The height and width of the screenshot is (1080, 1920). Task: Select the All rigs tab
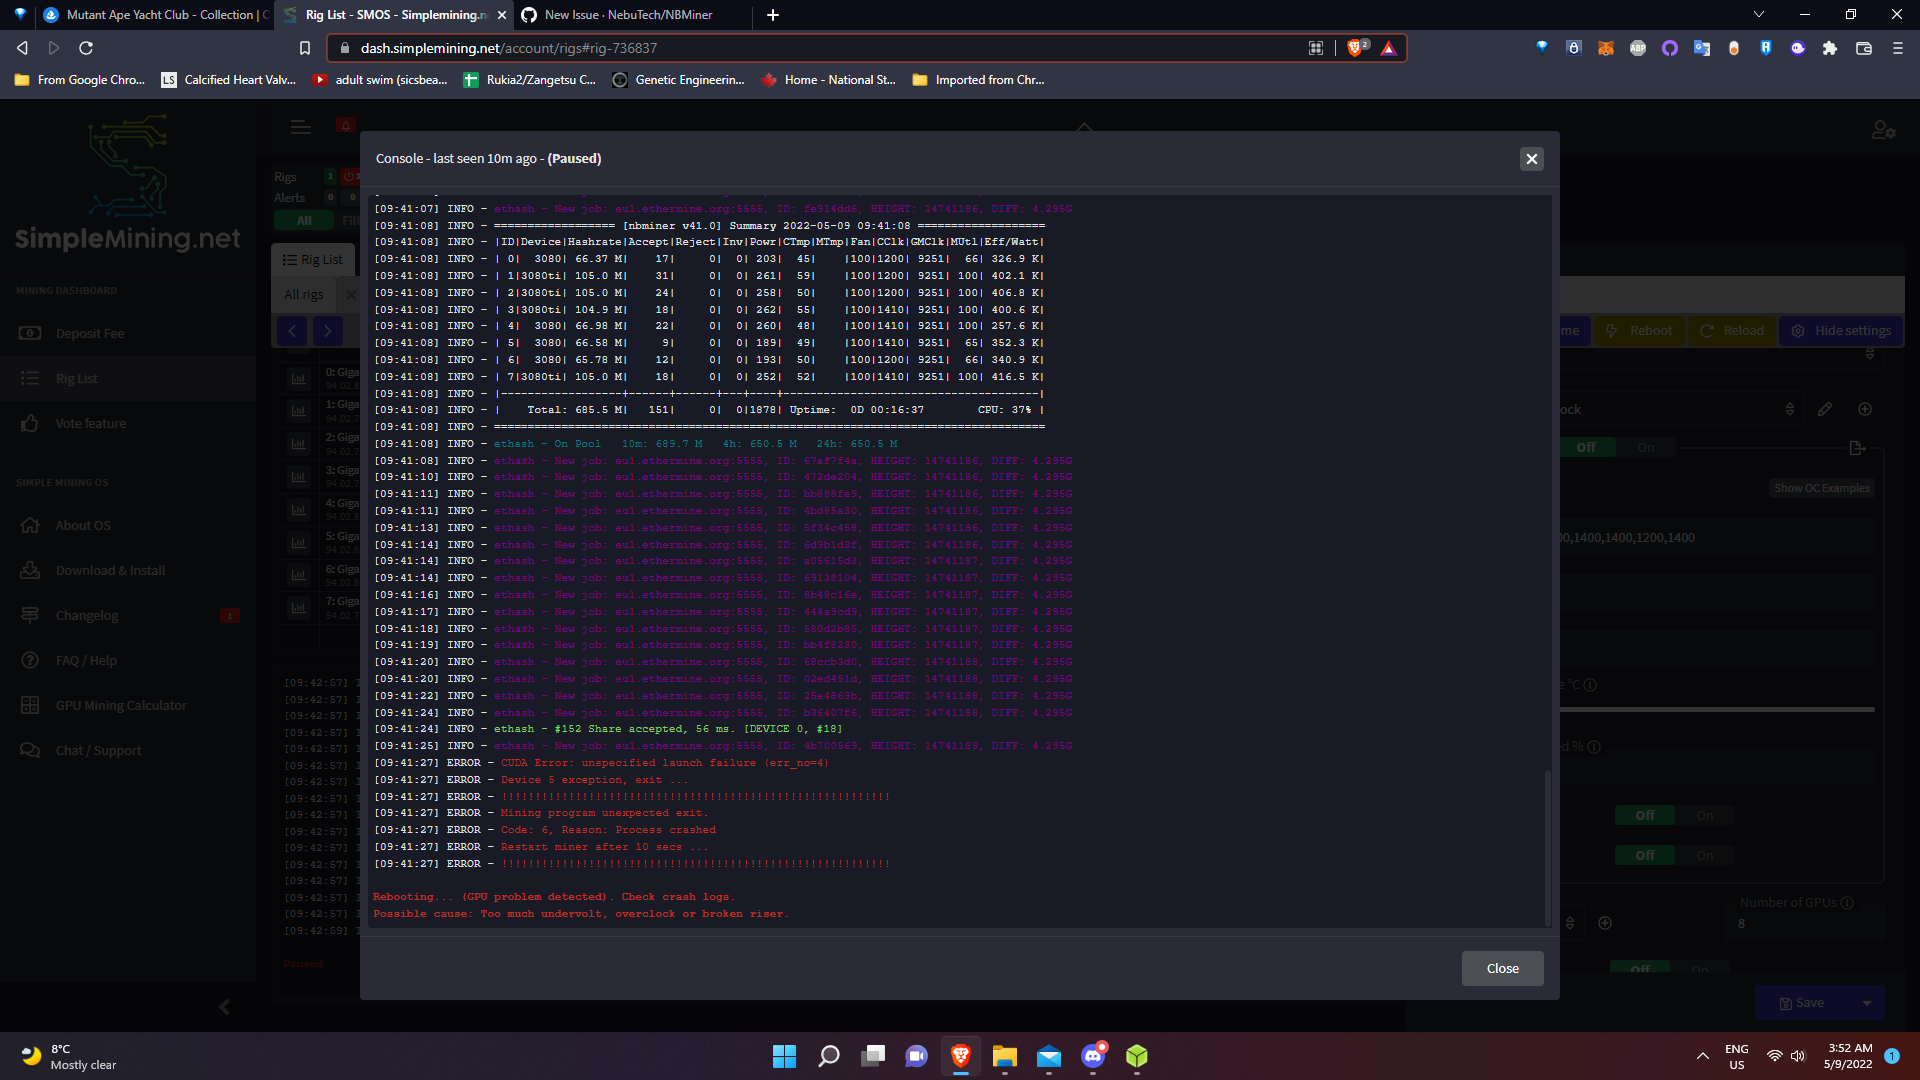pos(303,294)
